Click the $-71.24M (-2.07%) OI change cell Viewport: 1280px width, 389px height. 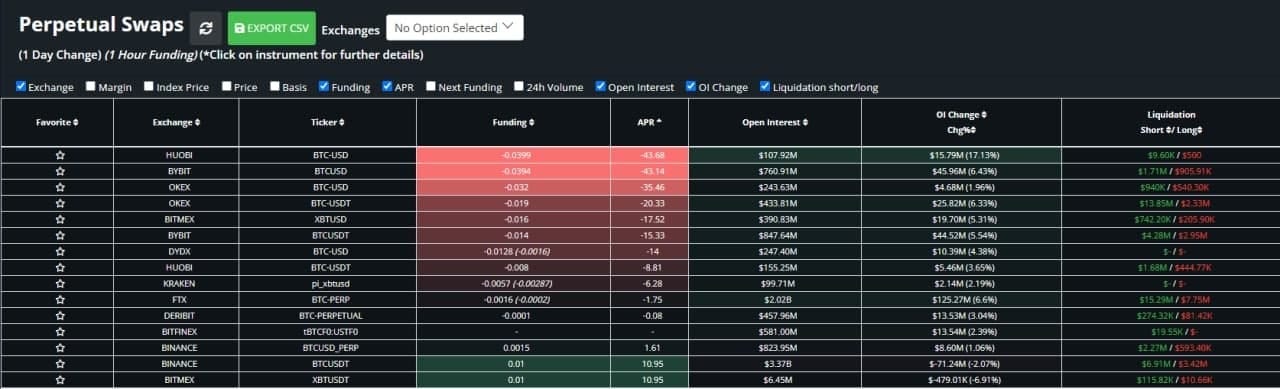pyautogui.click(x=961, y=363)
